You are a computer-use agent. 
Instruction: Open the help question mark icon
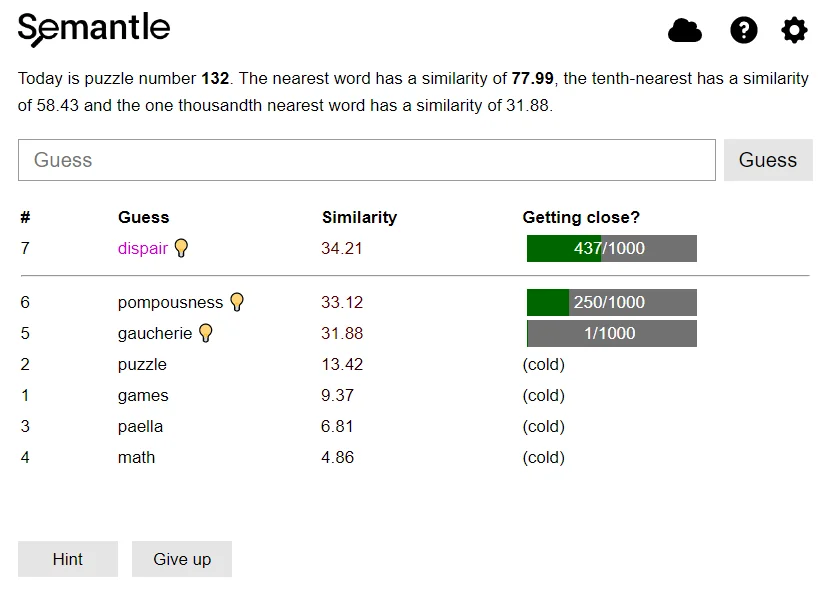743,30
